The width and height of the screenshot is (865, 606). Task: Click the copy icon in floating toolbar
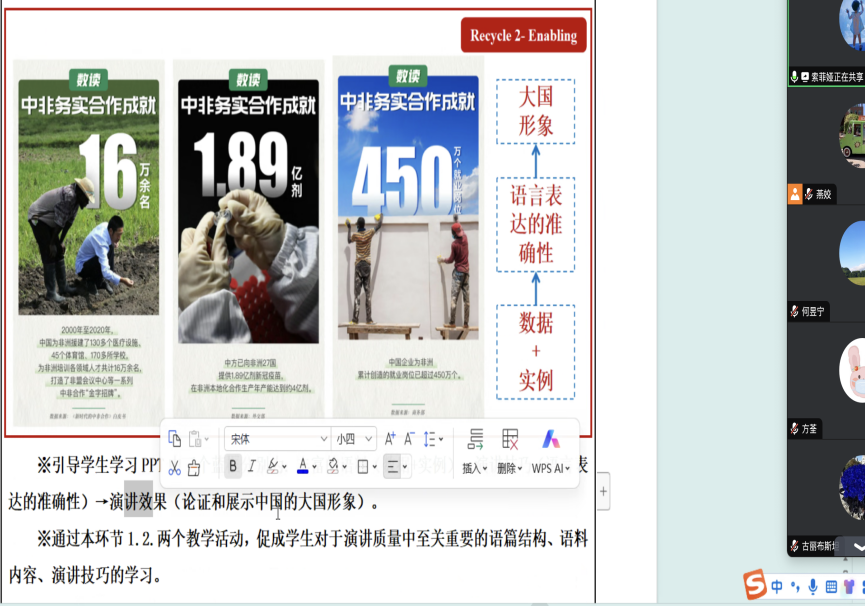(175, 439)
